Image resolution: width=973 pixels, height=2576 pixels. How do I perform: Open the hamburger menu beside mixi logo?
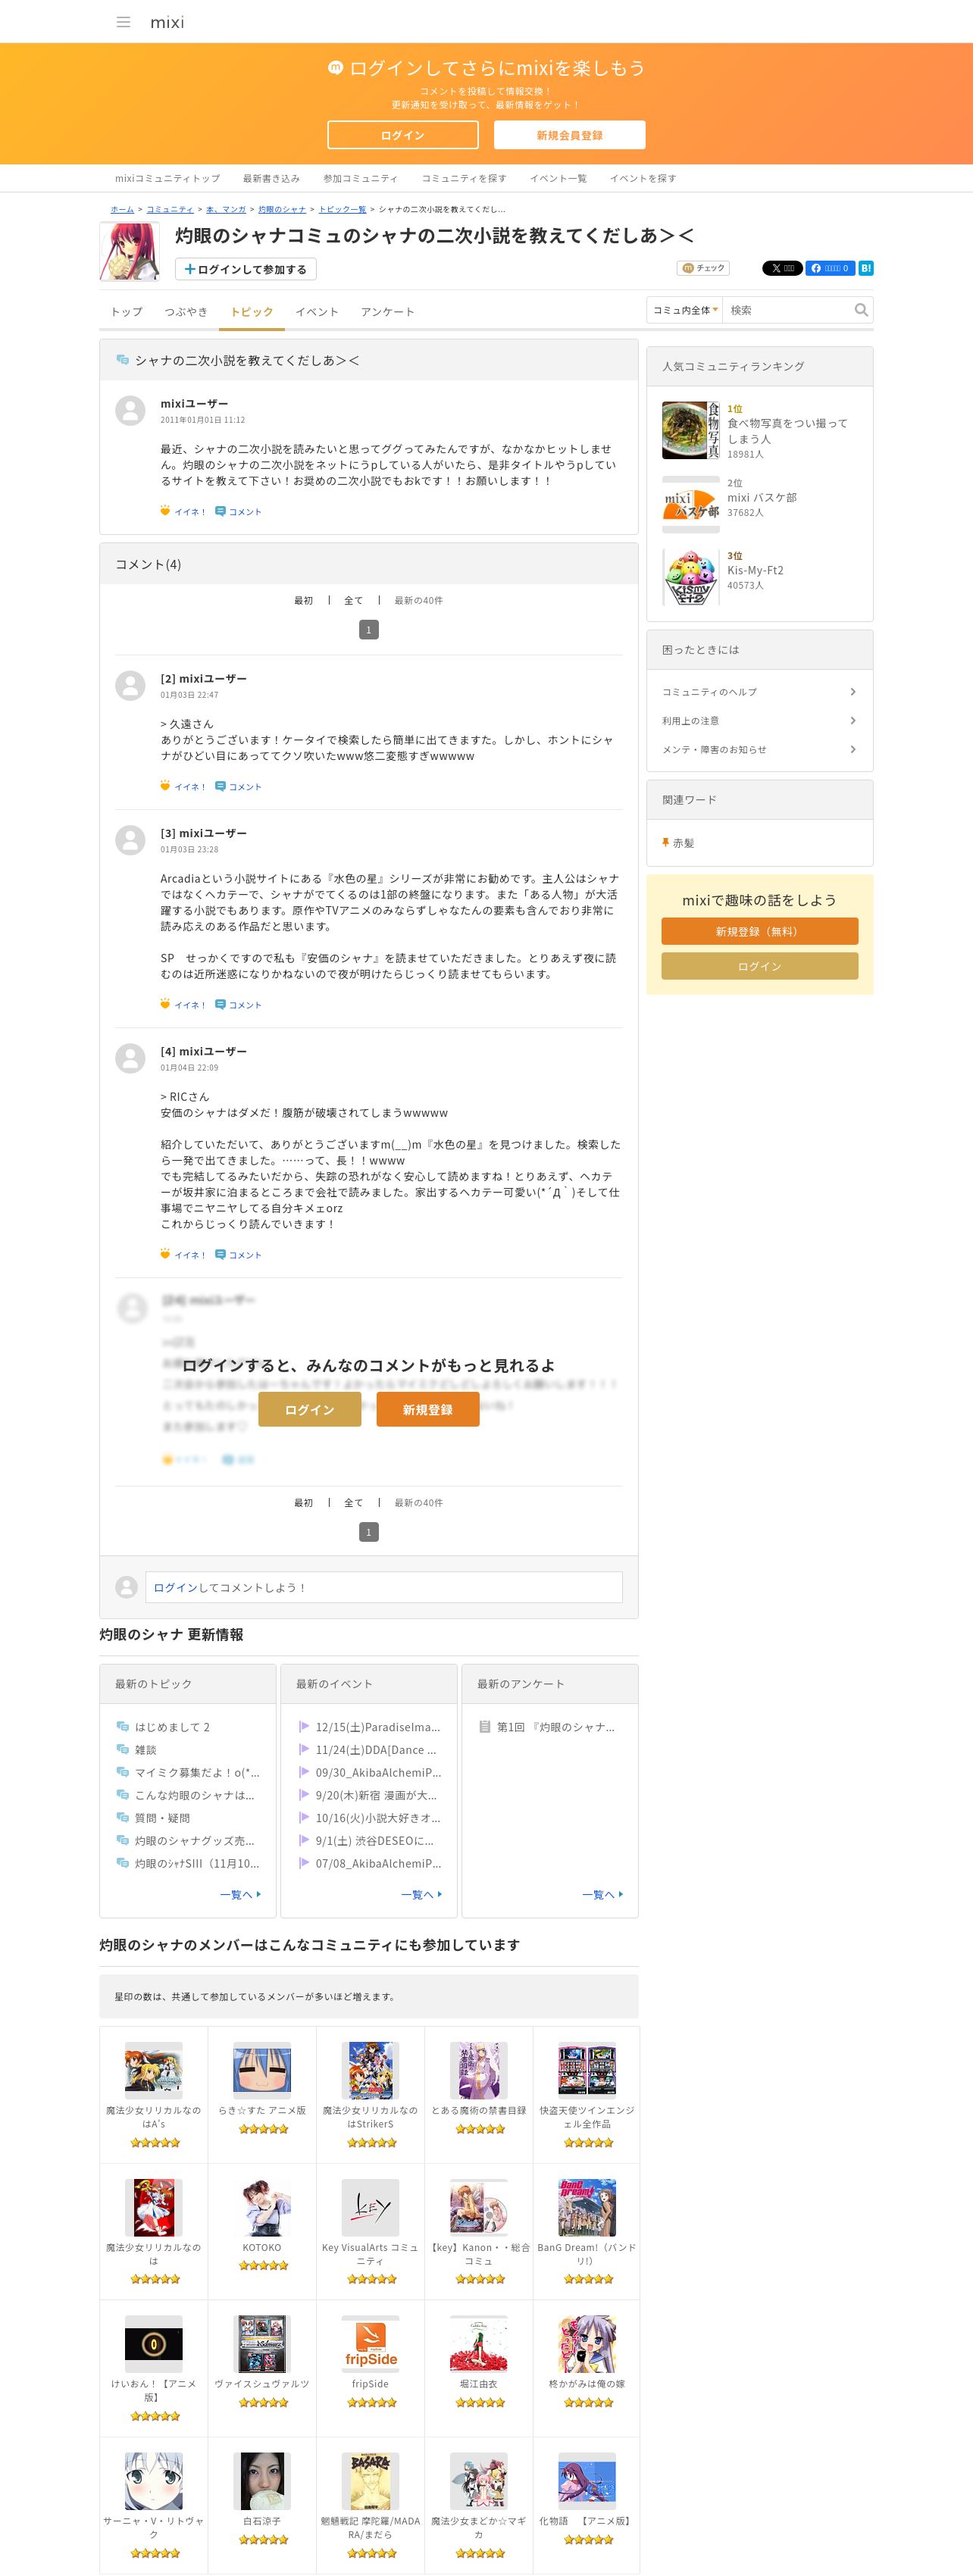pyautogui.click(x=123, y=22)
